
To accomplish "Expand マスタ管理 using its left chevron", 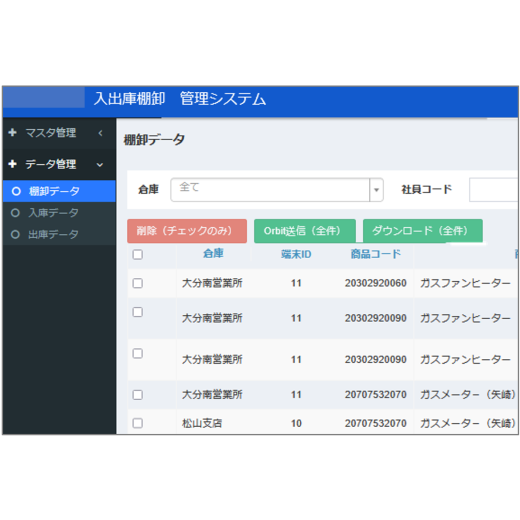I will 100,133.
